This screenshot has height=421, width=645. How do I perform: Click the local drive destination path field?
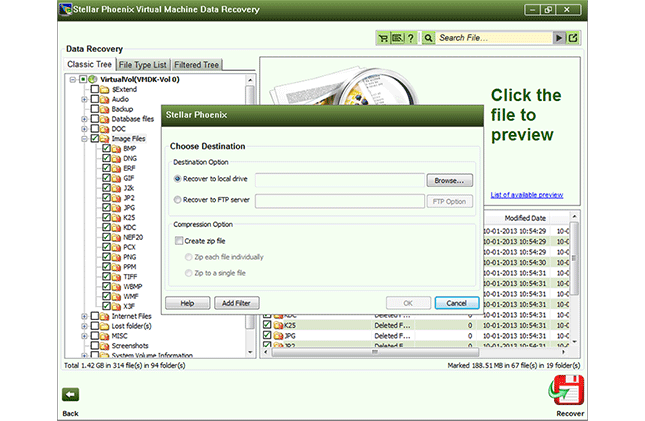340,180
